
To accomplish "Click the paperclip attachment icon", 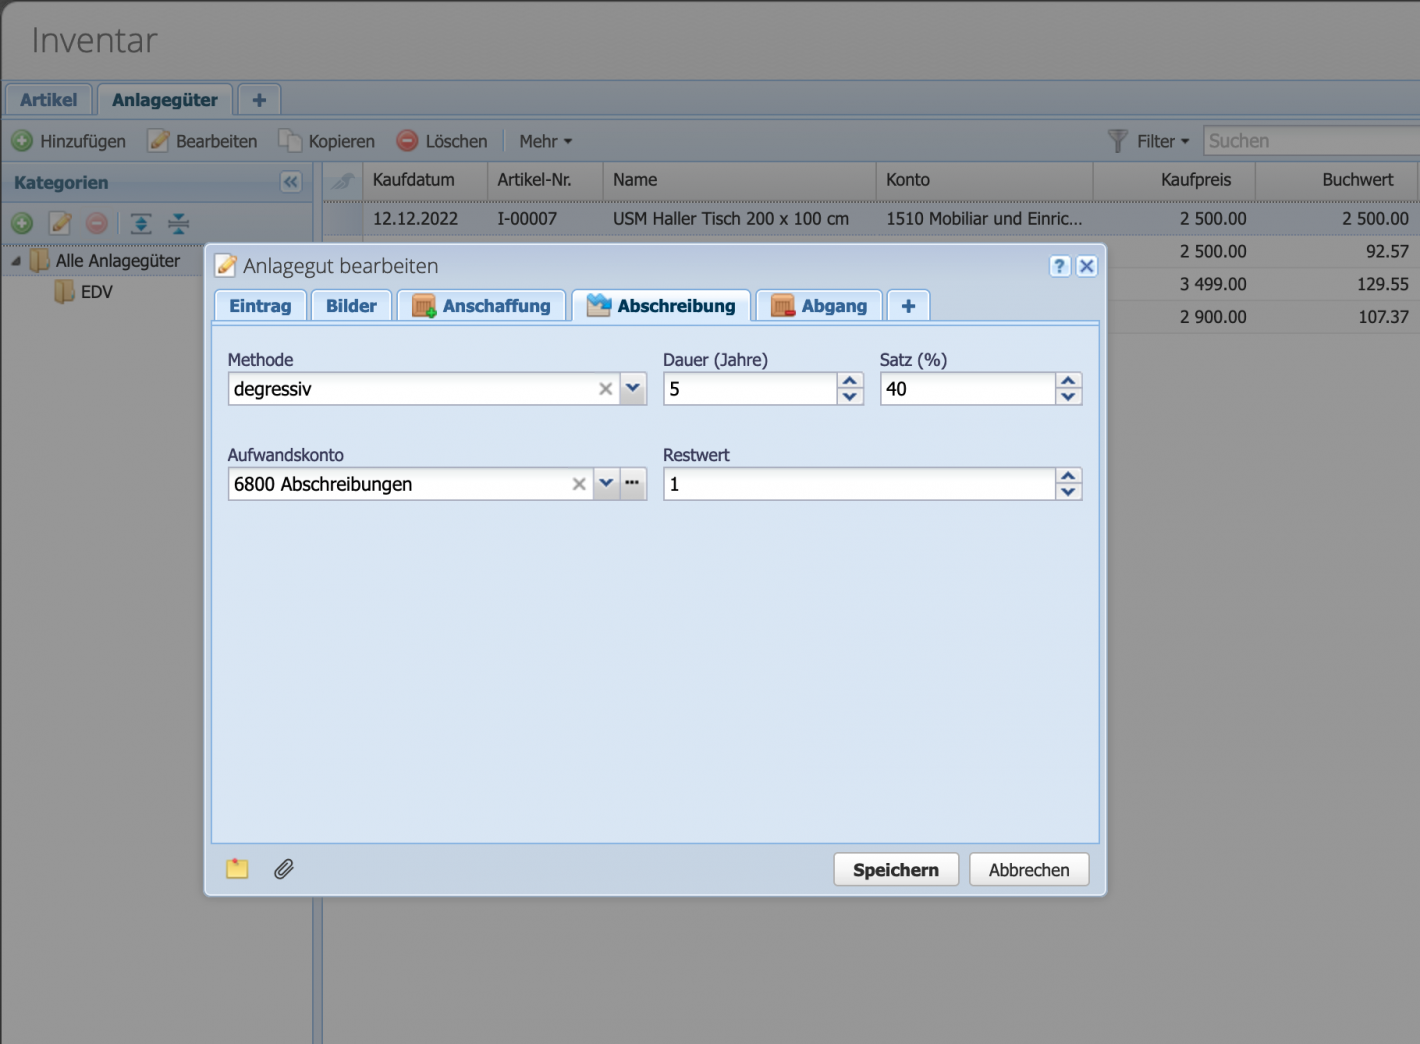I will (x=284, y=869).
